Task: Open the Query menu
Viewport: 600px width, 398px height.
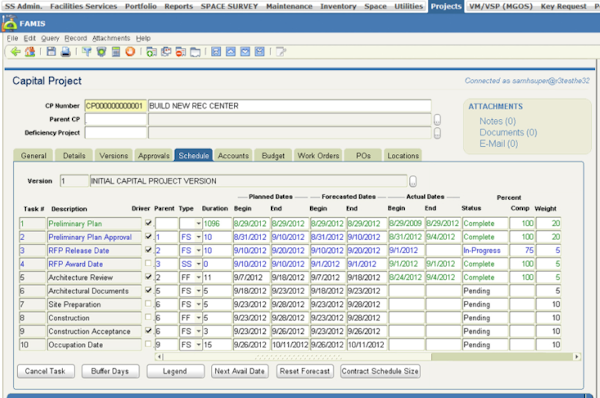Action: tap(50, 38)
